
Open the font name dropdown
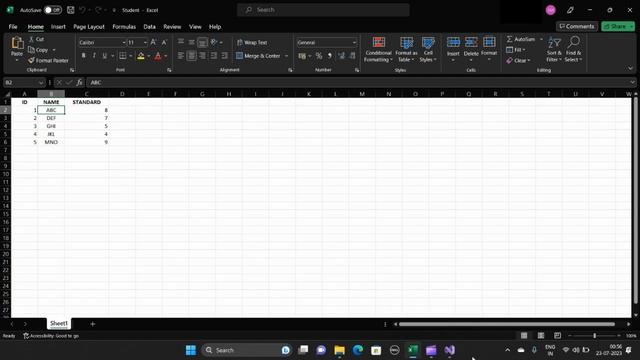tap(124, 42)
